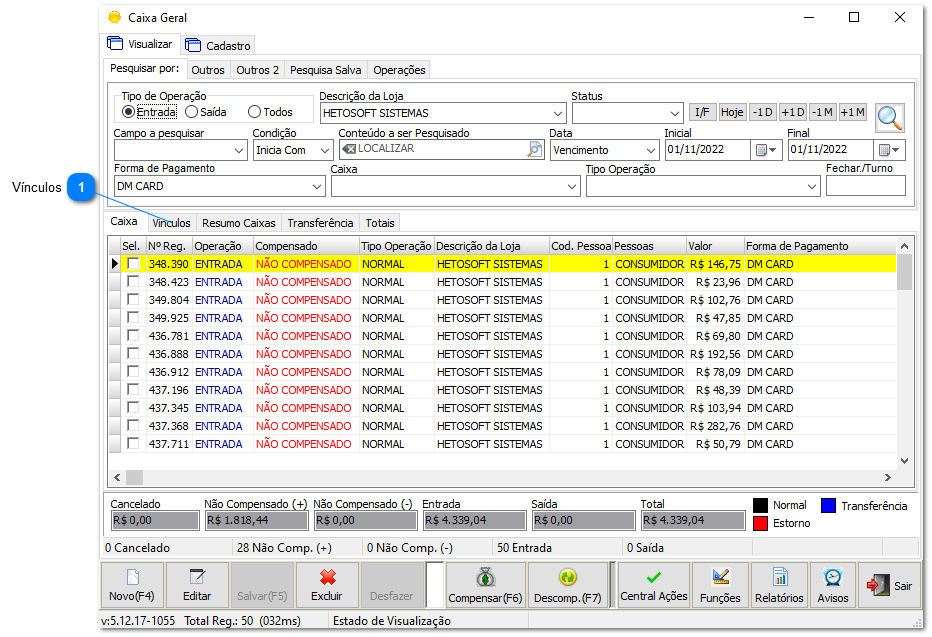Open Editar to edit the record
The height and width of the screenshot is (637, 932).
tap(197, 585)
